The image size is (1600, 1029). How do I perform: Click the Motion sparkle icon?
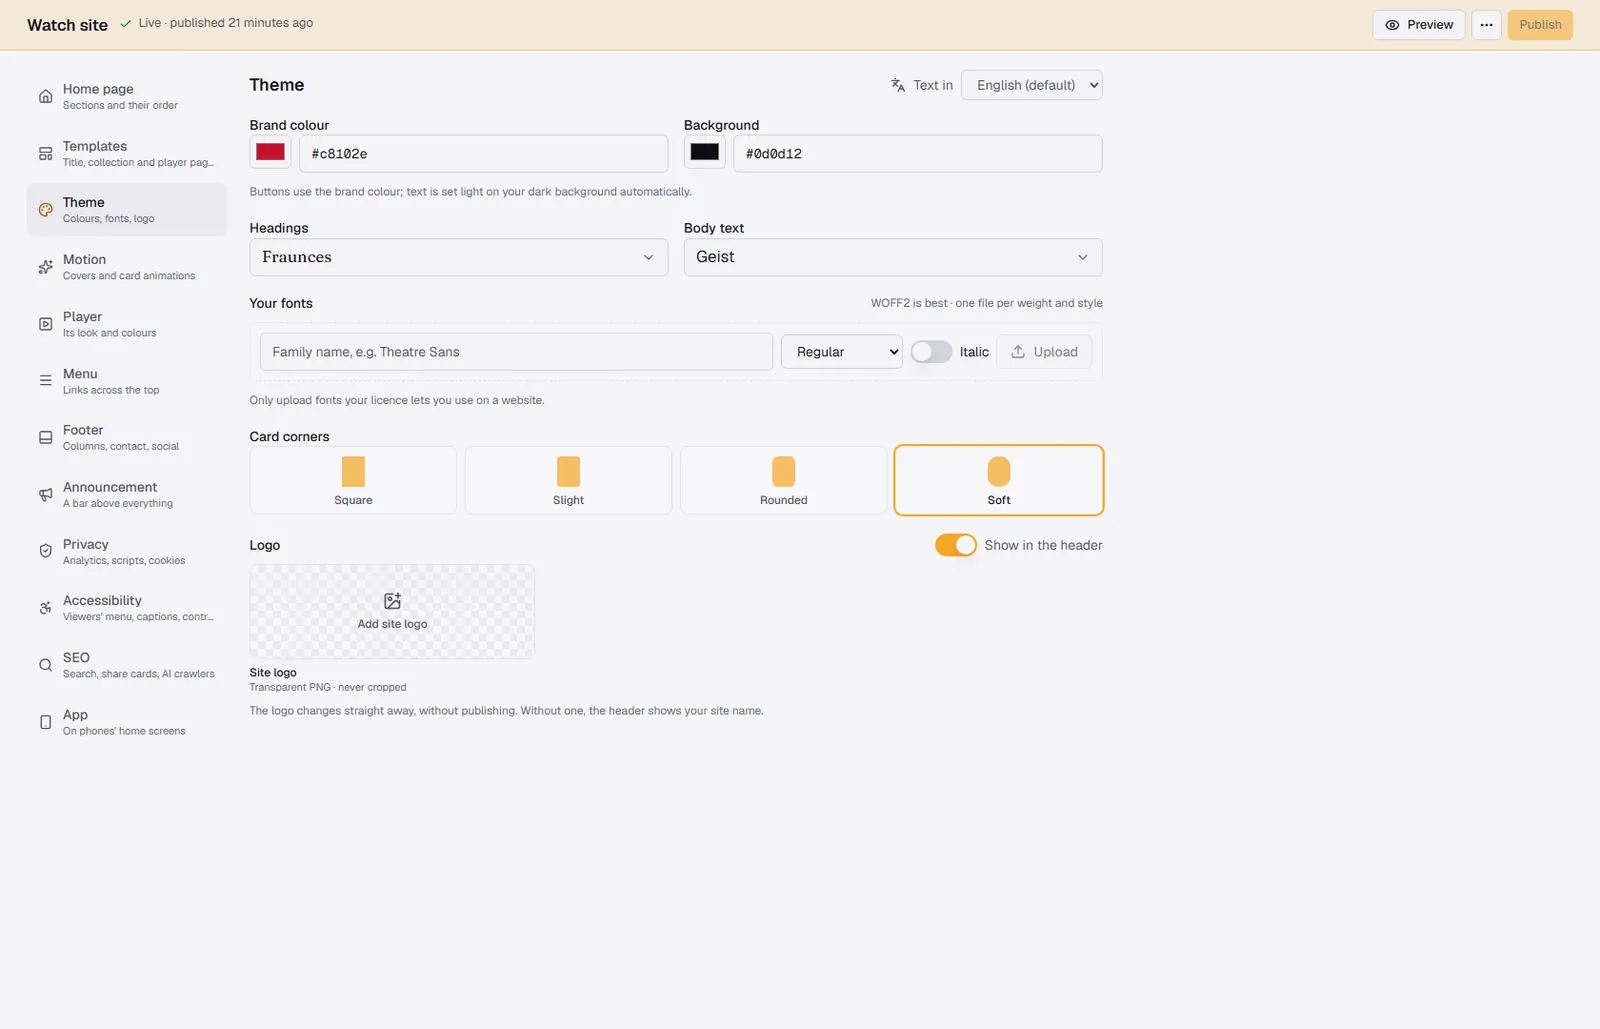(x=45, y=267)
